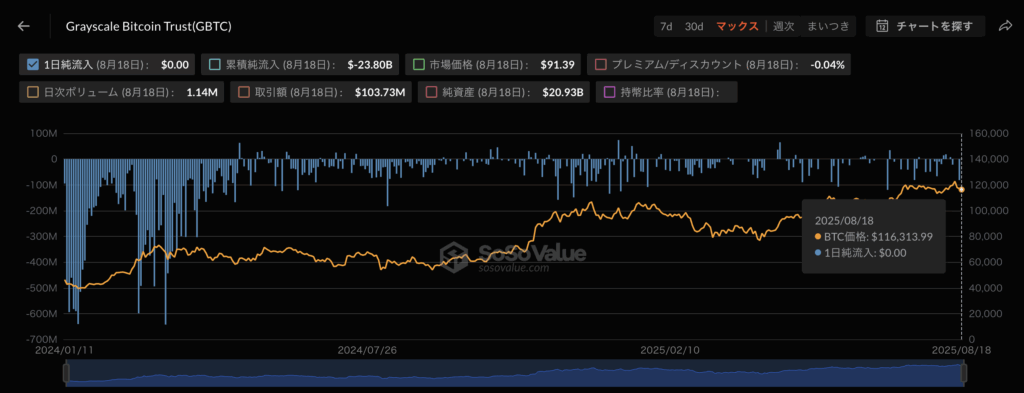
Task: Click the 2024/07/26 x-axis label
Action: click(367, 349)
